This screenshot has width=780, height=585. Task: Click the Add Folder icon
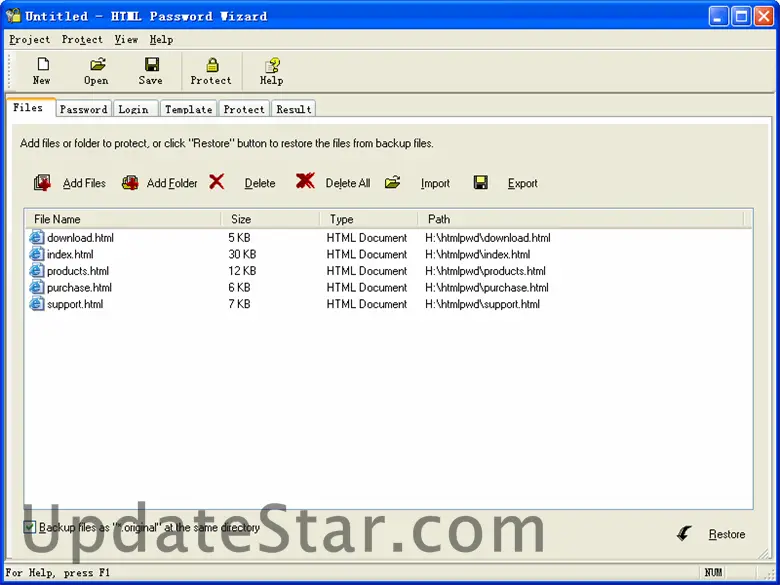pos(130,183)
